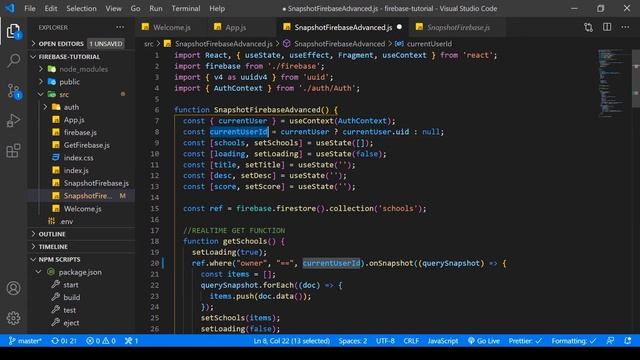Open the Manage settings gear
Screen dimensions: 640x360
click(x=13, y=318)
